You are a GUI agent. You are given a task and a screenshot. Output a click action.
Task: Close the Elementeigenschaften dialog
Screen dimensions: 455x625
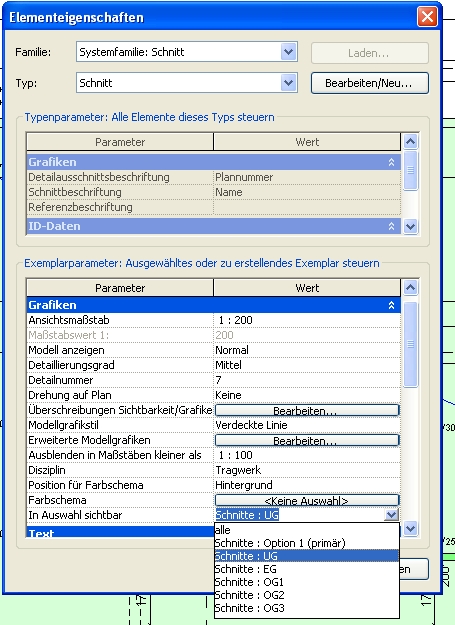pos(427,17)
